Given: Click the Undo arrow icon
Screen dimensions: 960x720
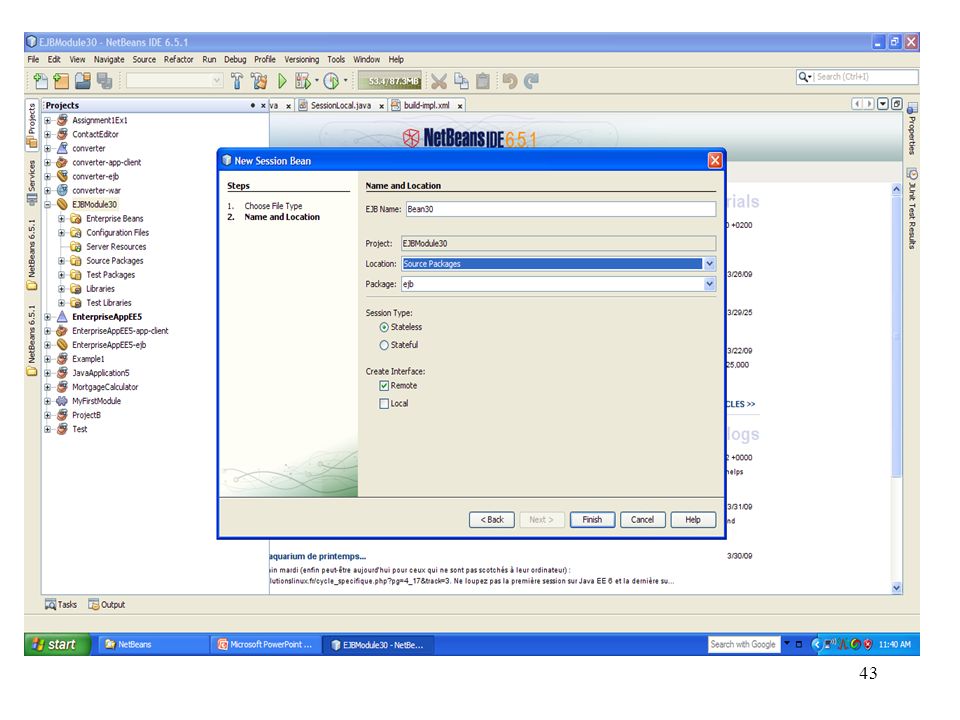Looking at the screenshot, I should (509, 81).
